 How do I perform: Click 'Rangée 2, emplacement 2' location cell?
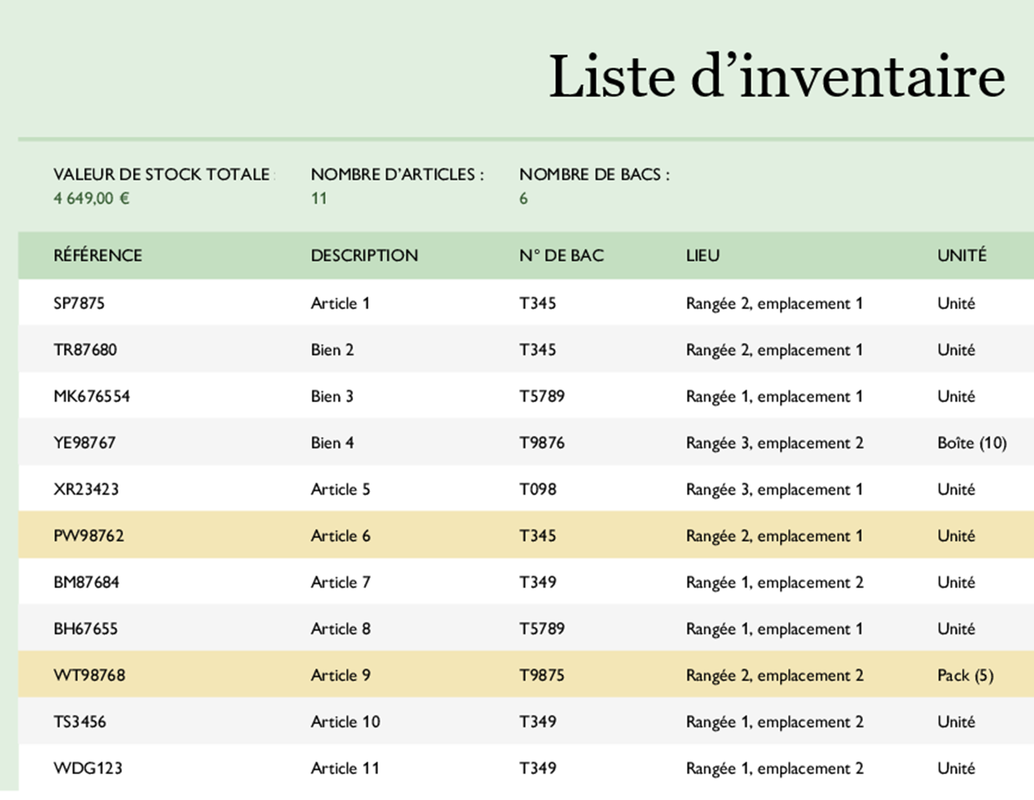(775, 675)
